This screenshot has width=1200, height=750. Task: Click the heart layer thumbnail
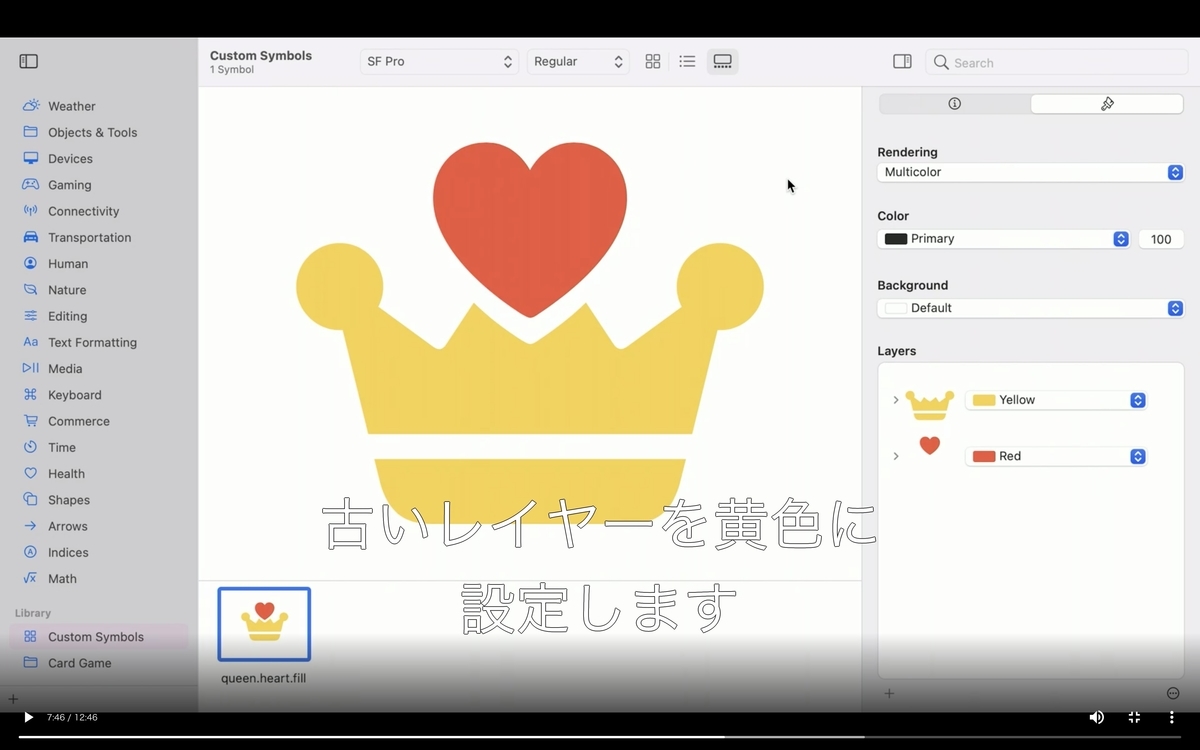coord(930,446)
